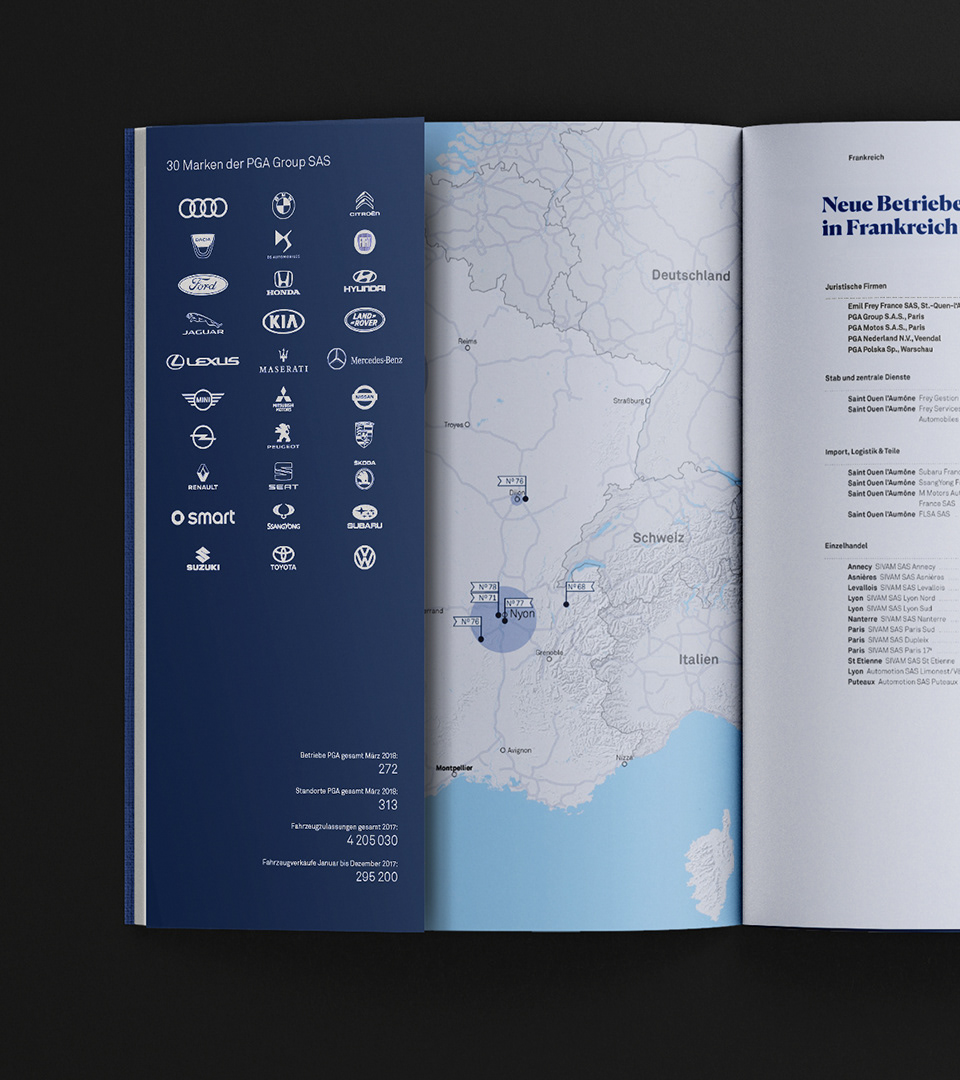This screenshot has width=960, height=1080.
Task: Click the Mitsubishi three-diamond logo
Action: coord(283,399)
